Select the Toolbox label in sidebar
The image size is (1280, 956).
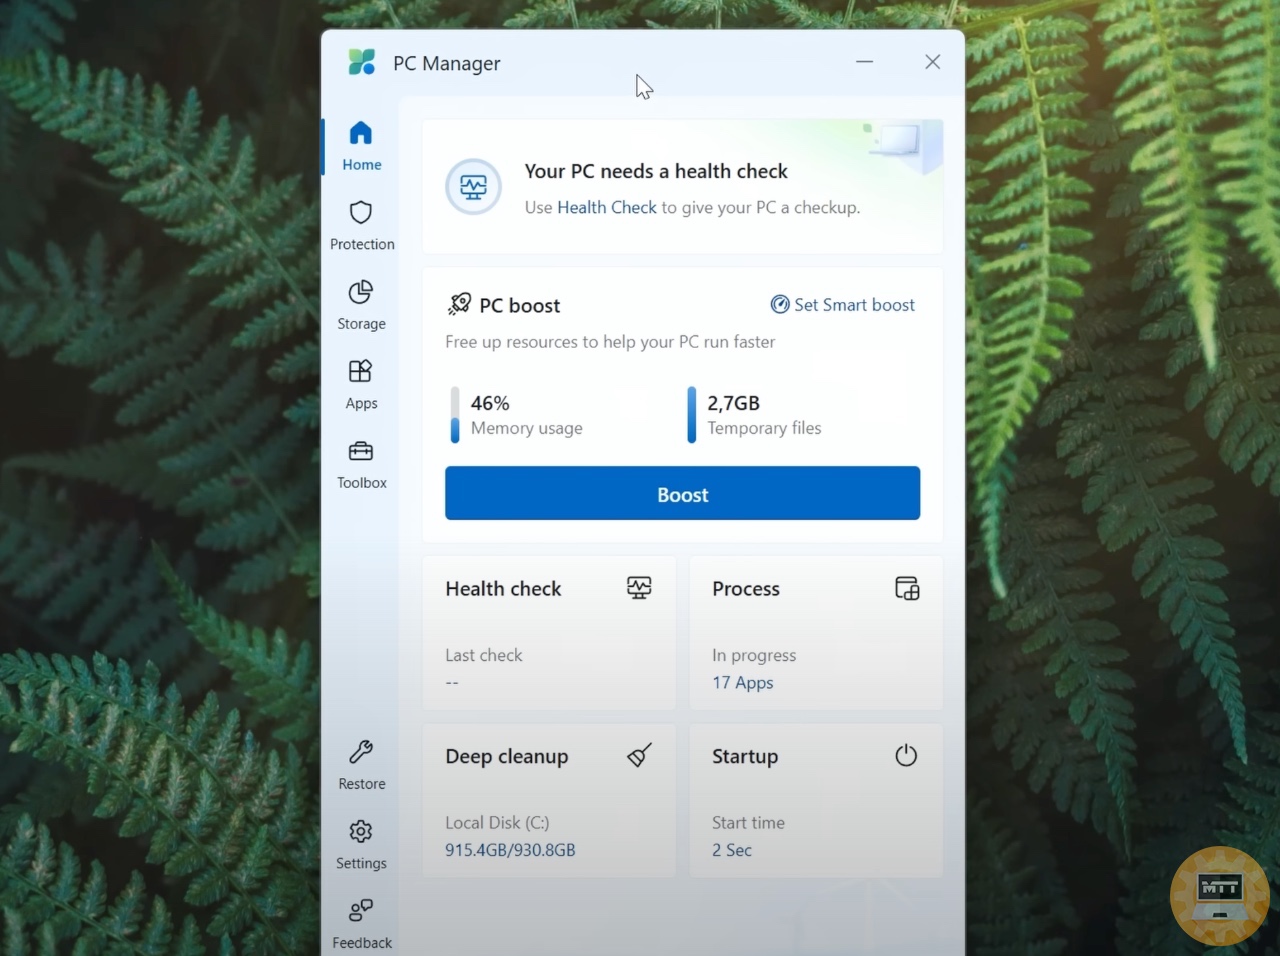coord(362,482)
